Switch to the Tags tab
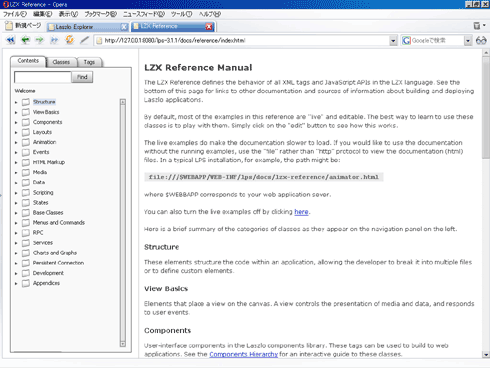This screenshot has width=490, height=368. [89, 62]
